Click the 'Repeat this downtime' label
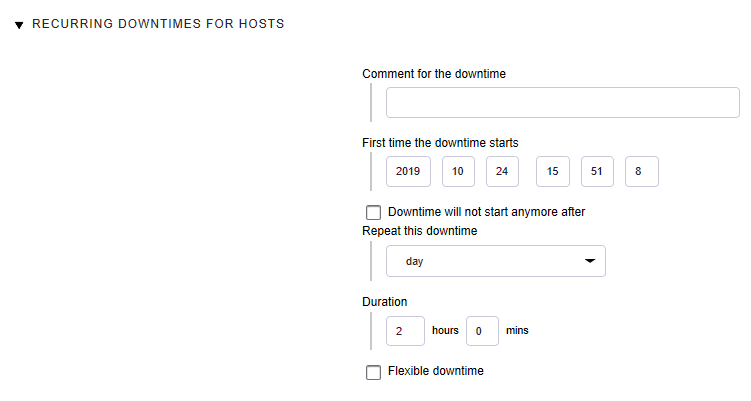This screenshot has width=751, height=401. (x=419, y=231)
